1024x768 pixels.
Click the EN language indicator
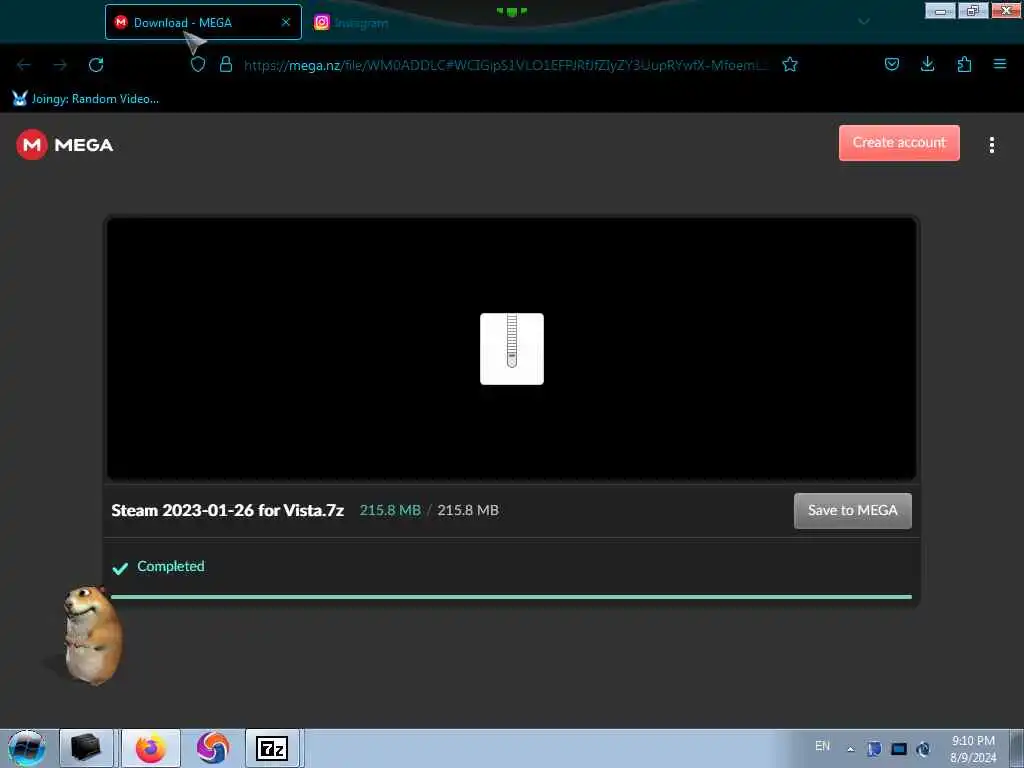pyautogui.click(x=822, y=746)
